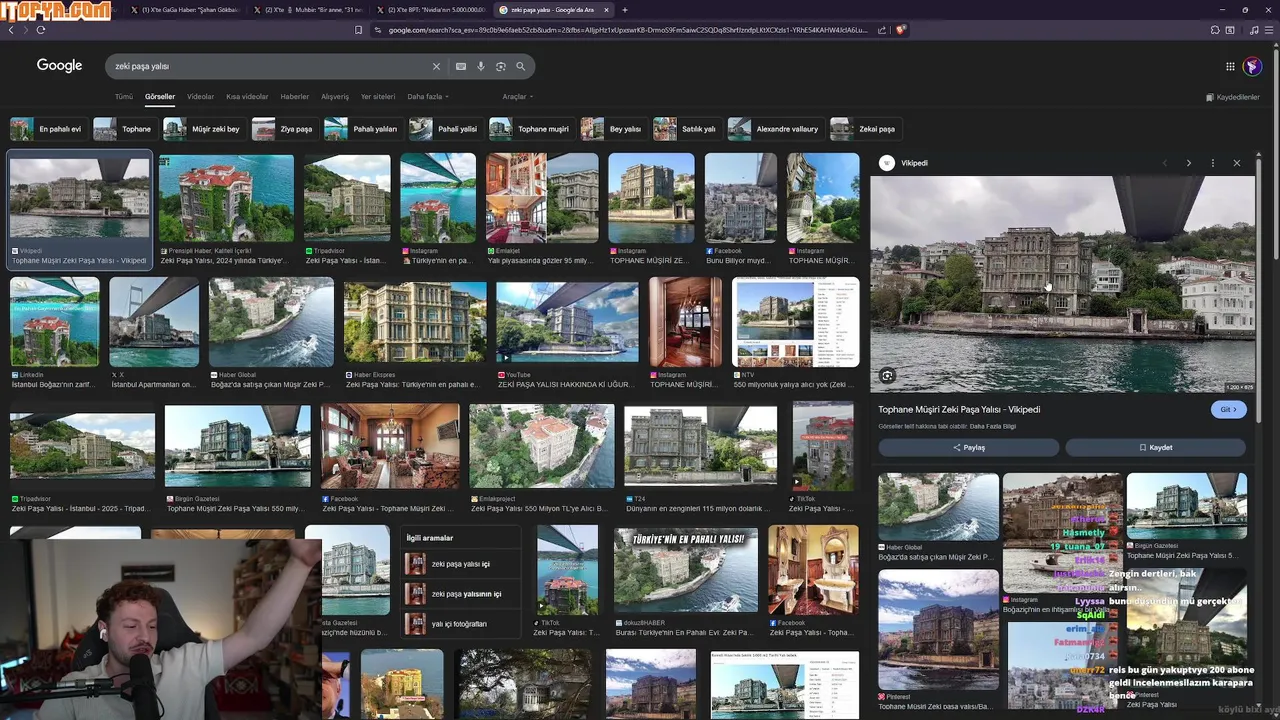The height and width of the screenshot is (720, 1280).
Task: Click in the 'zeki paşa yalısı' search field
Action: tap(270, 66)
